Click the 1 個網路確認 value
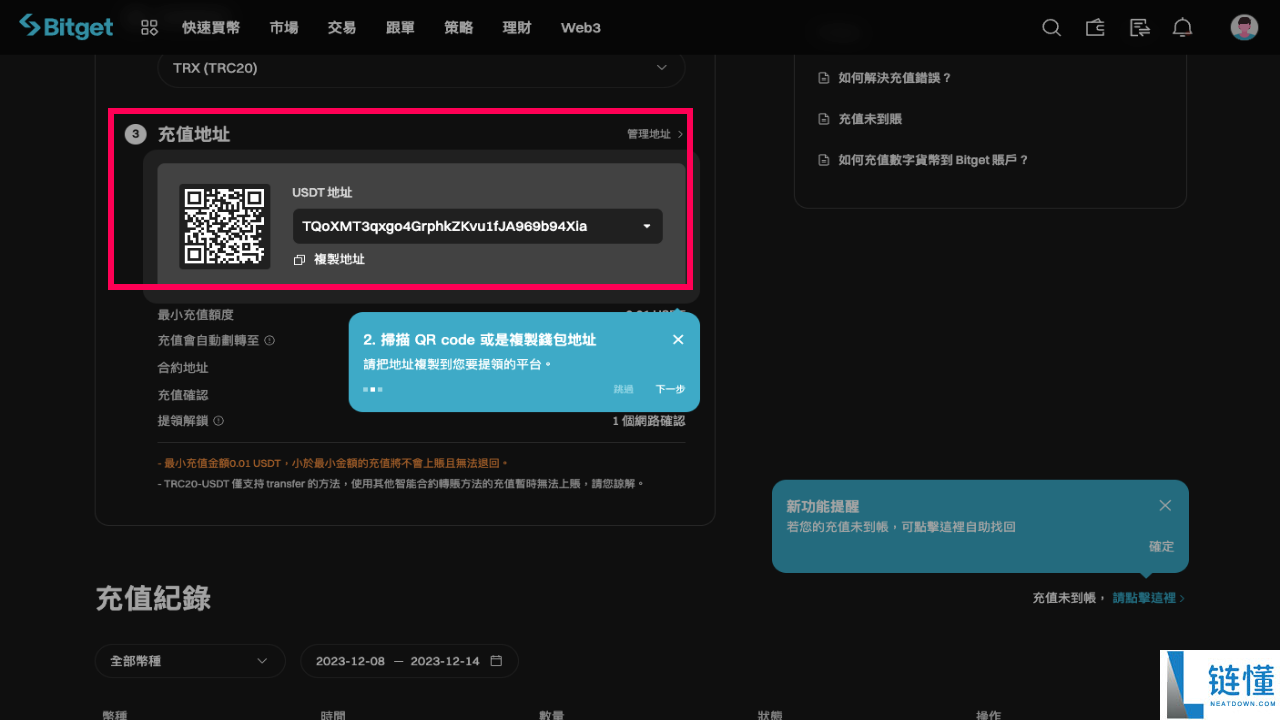 (649, 421)
